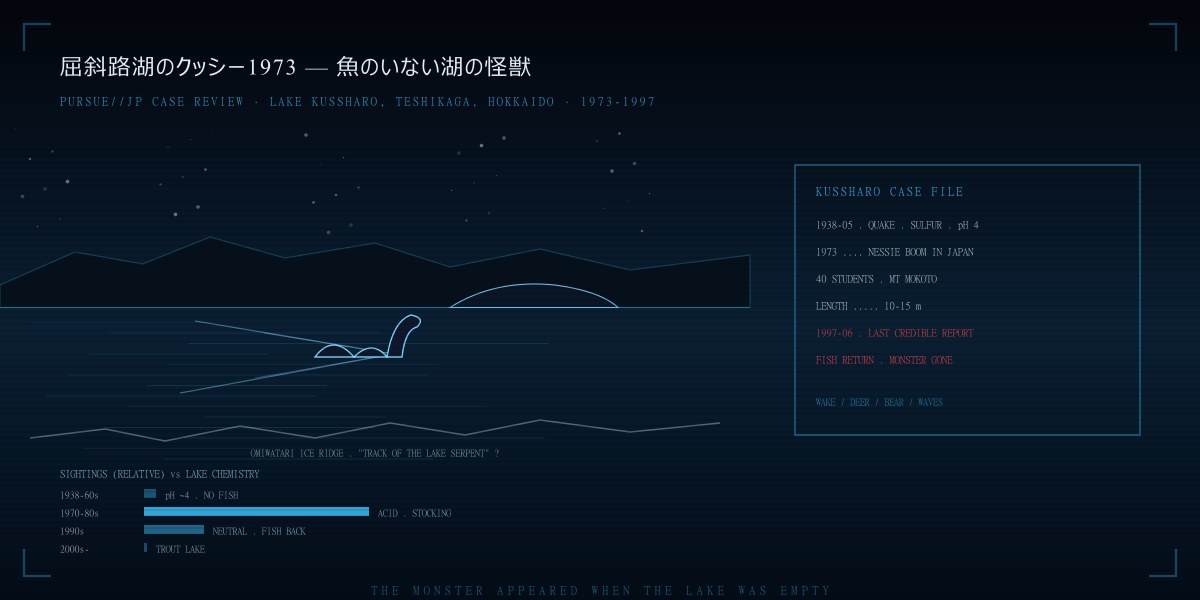1200x600 pixels.
Task: Click the PURSUE//JP CASE REVIEW subtitle
Action: (357, 102)
